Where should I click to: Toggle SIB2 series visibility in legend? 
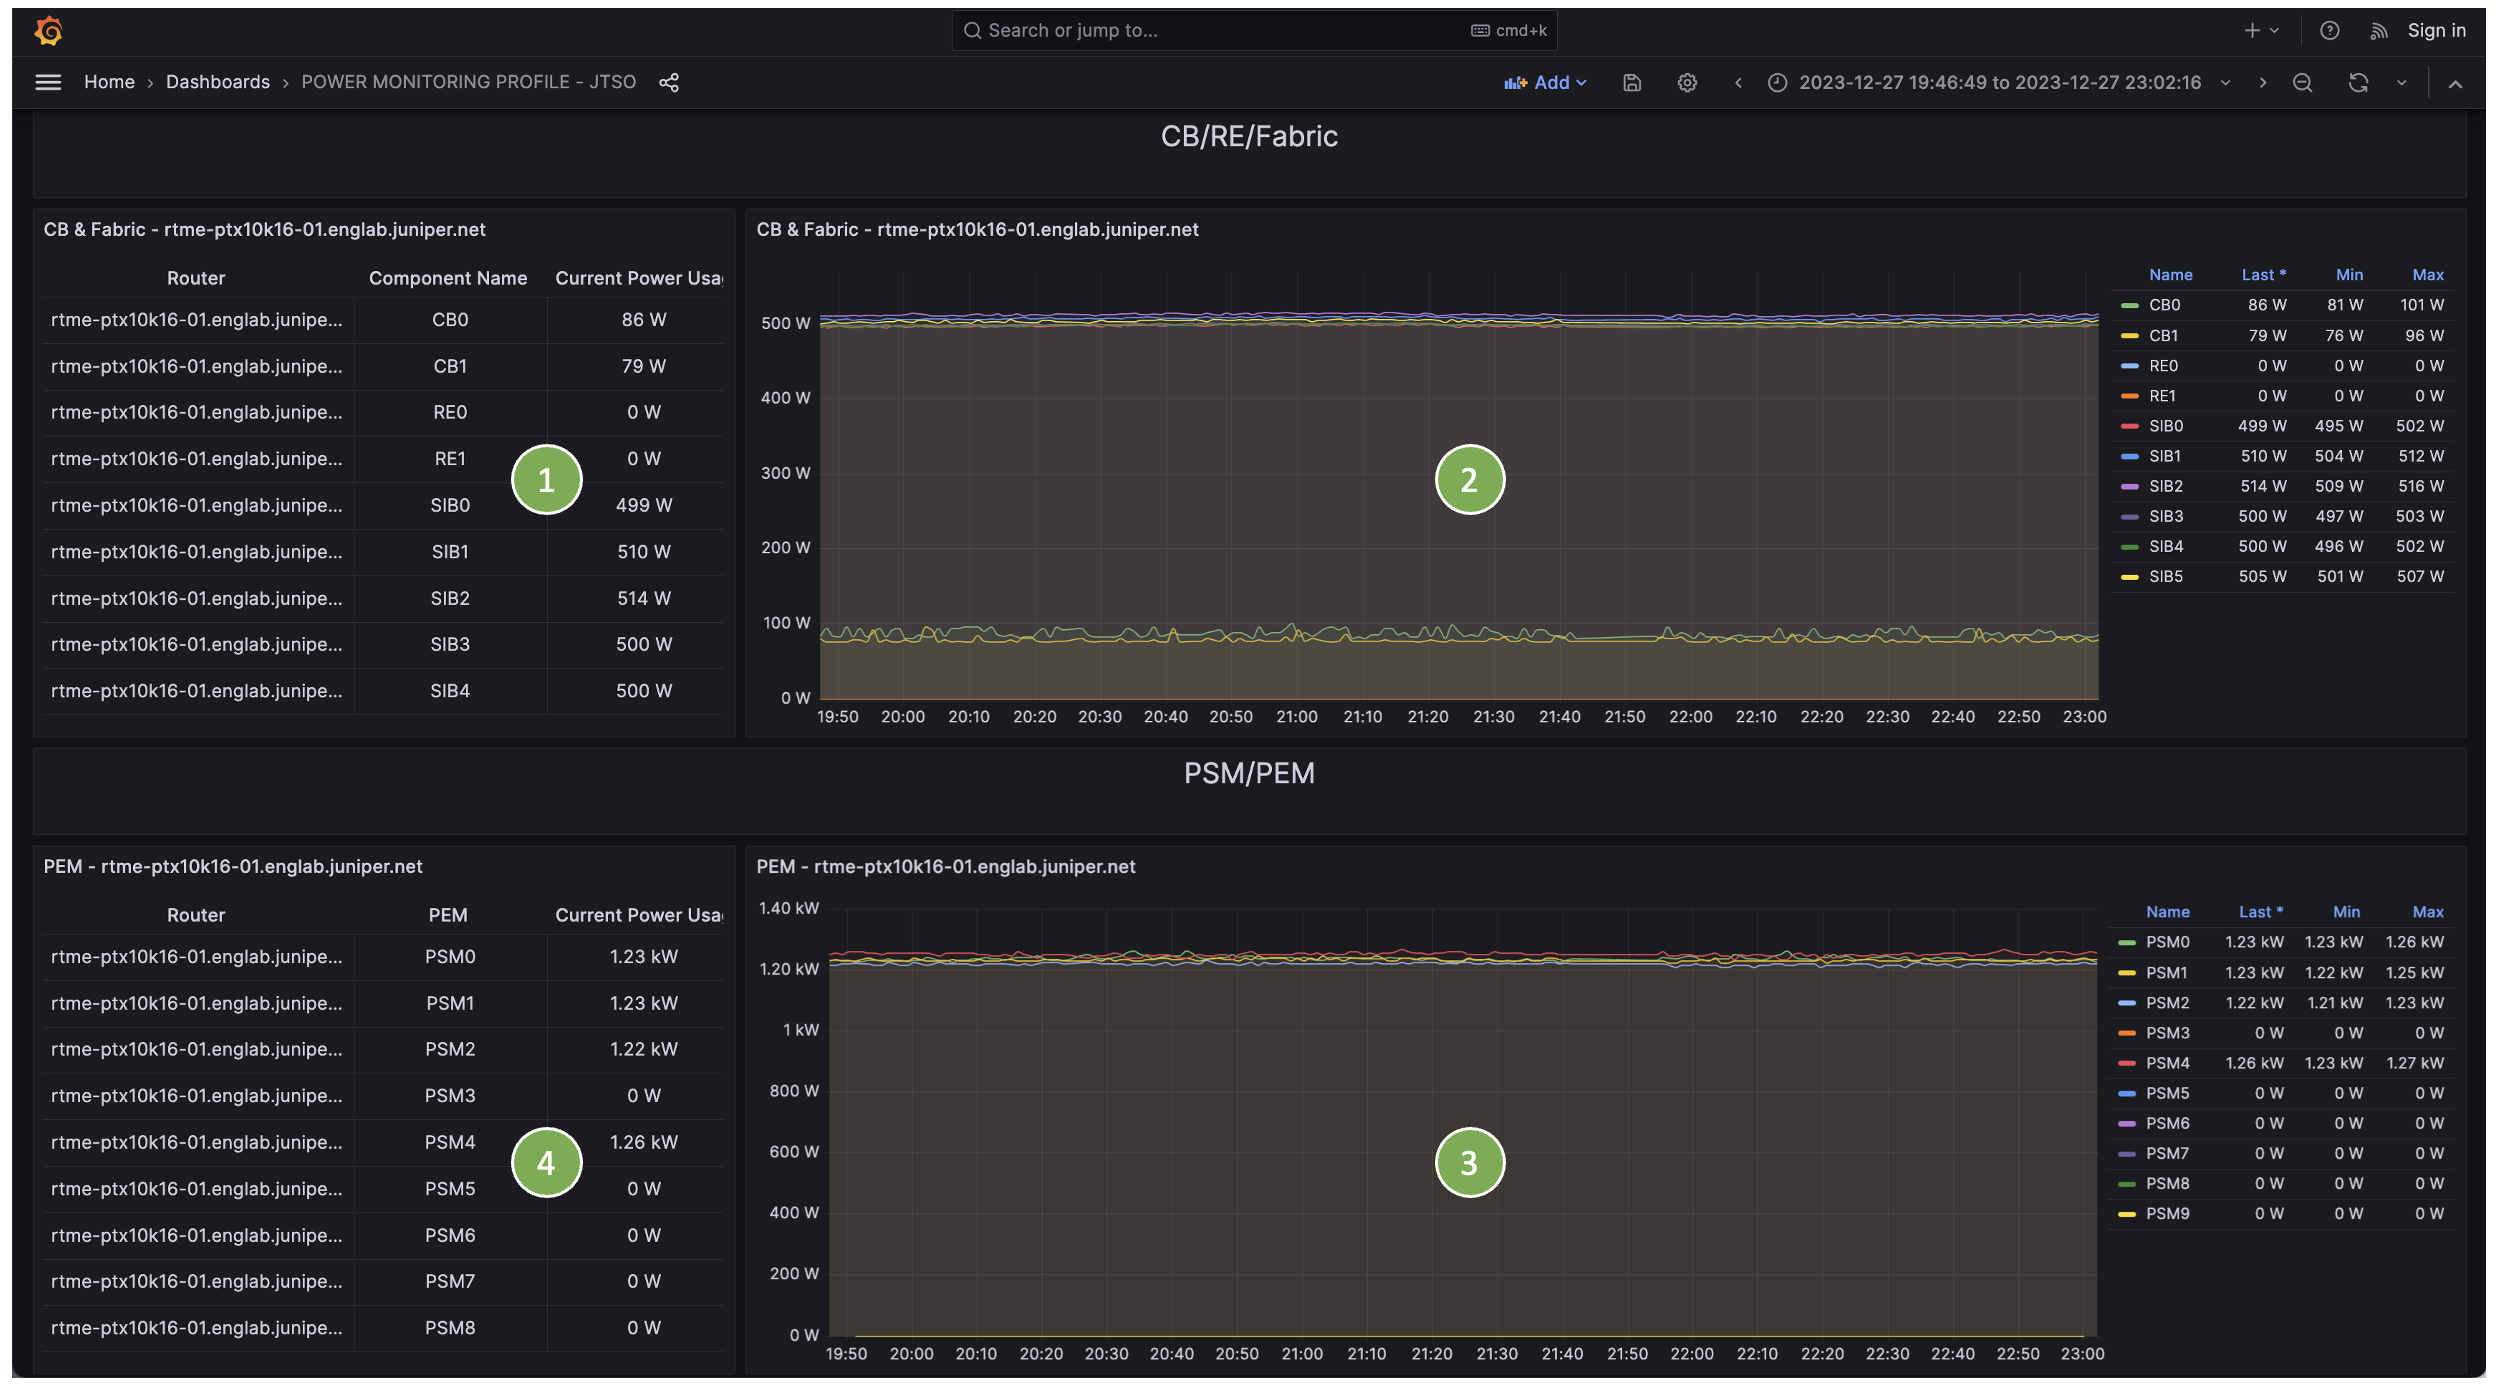tap(2166, 486)
